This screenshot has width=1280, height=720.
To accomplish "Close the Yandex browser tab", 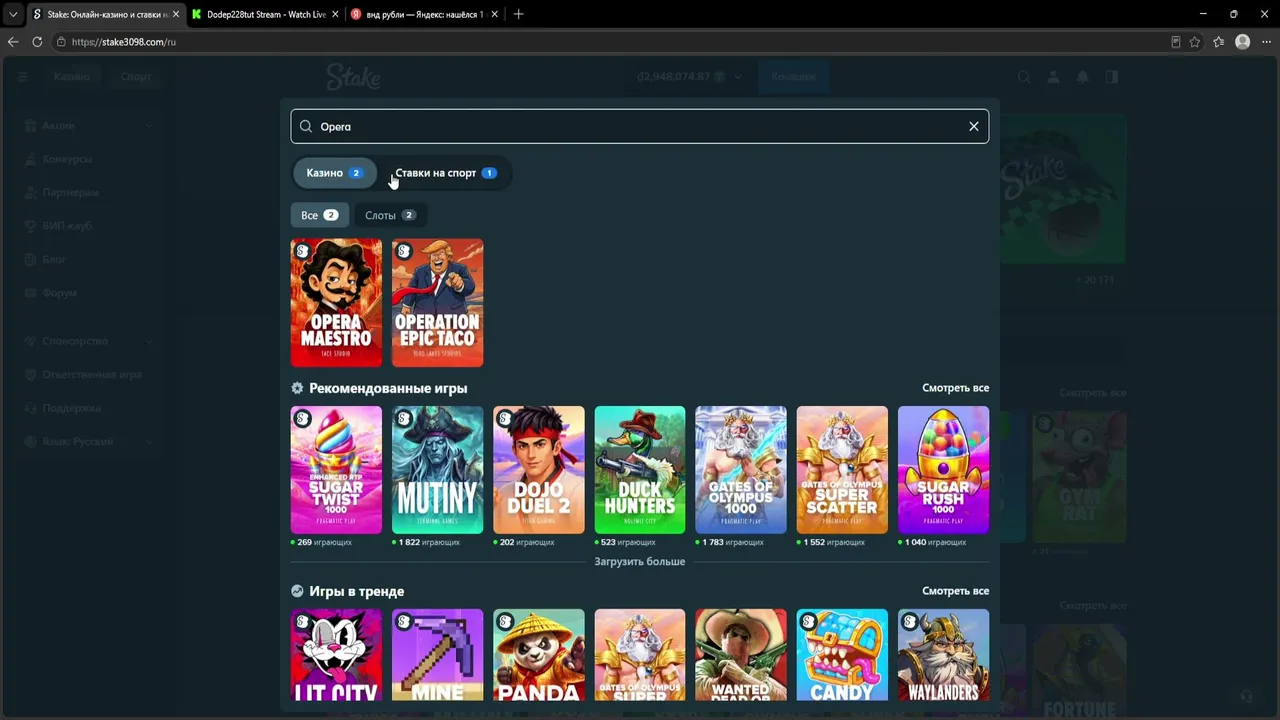I will point(495,15).
